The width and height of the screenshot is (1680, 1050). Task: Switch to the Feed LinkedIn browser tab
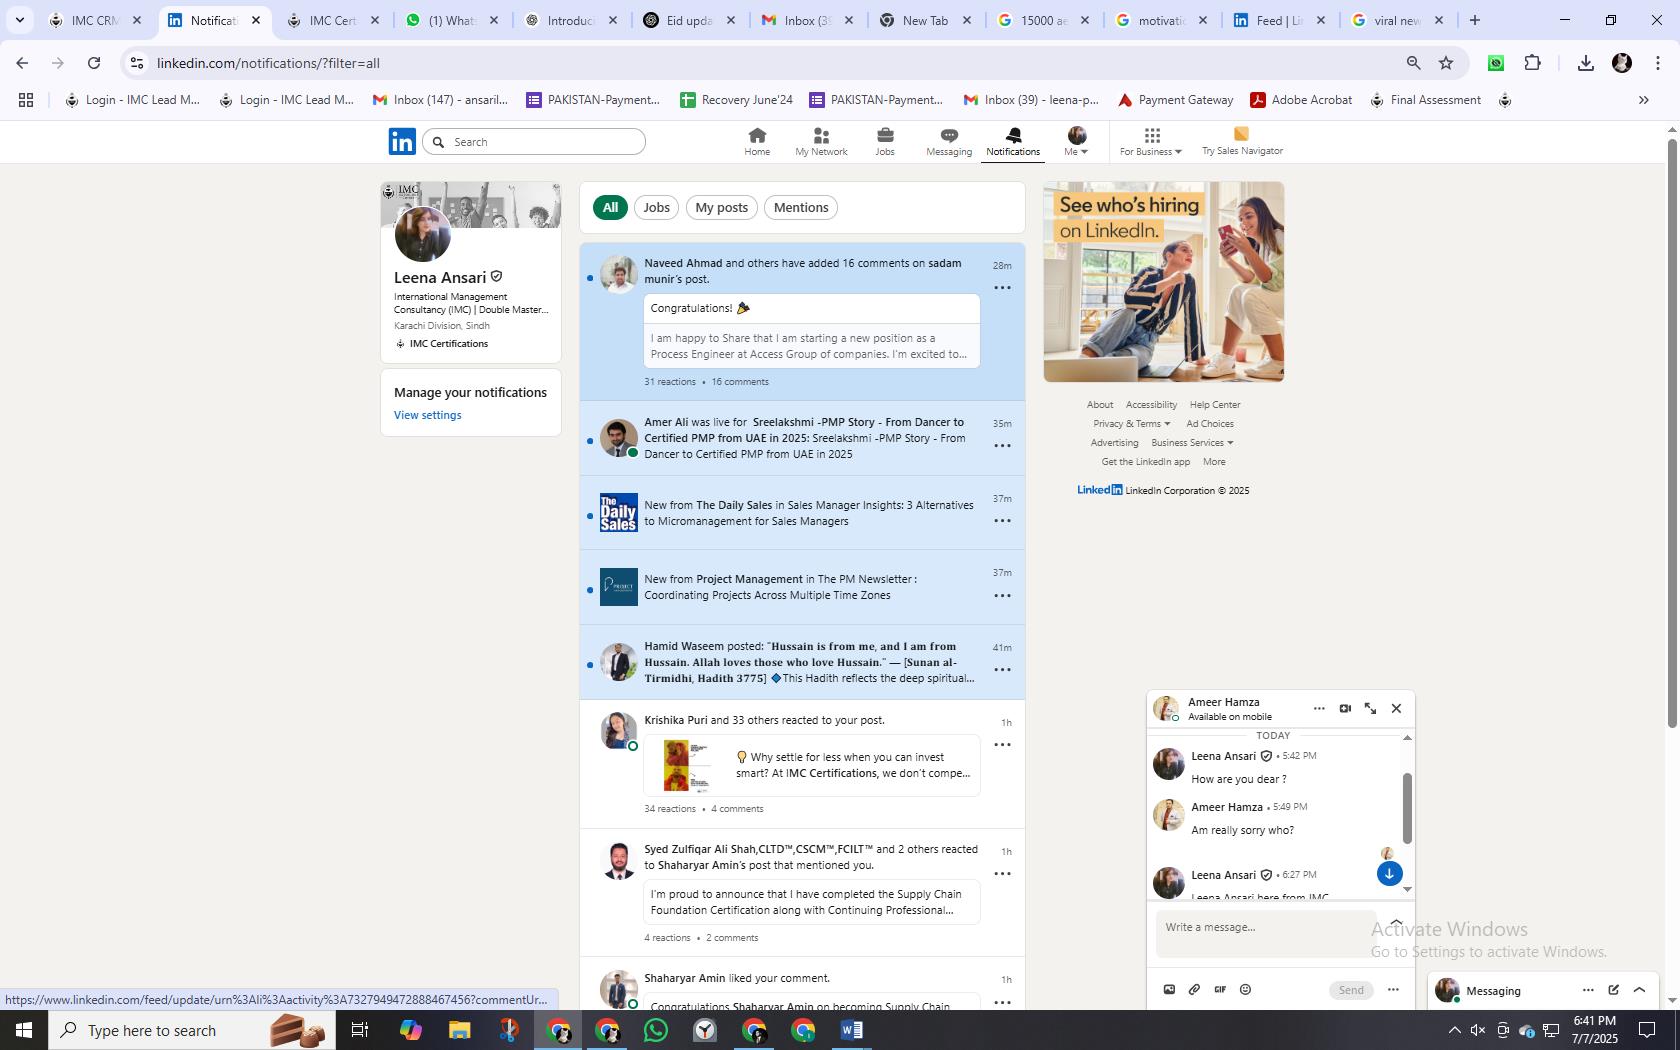[x=1279, y=20]
